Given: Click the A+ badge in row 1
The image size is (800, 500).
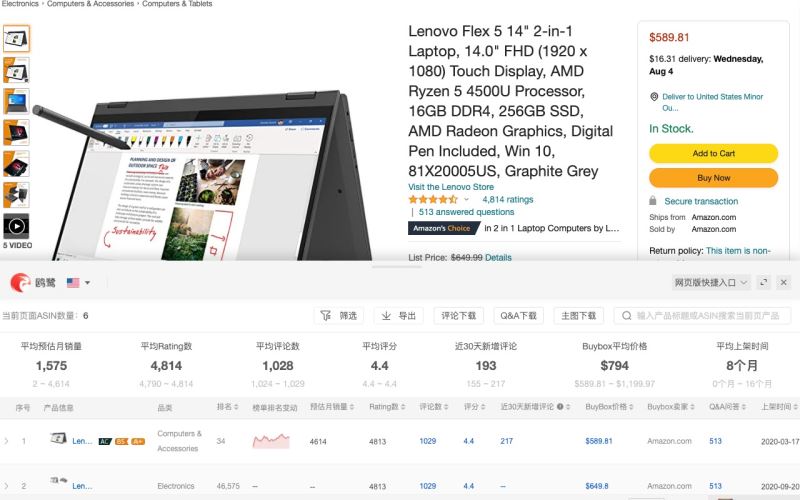Looking at the screenshot, I should (138, 441).
